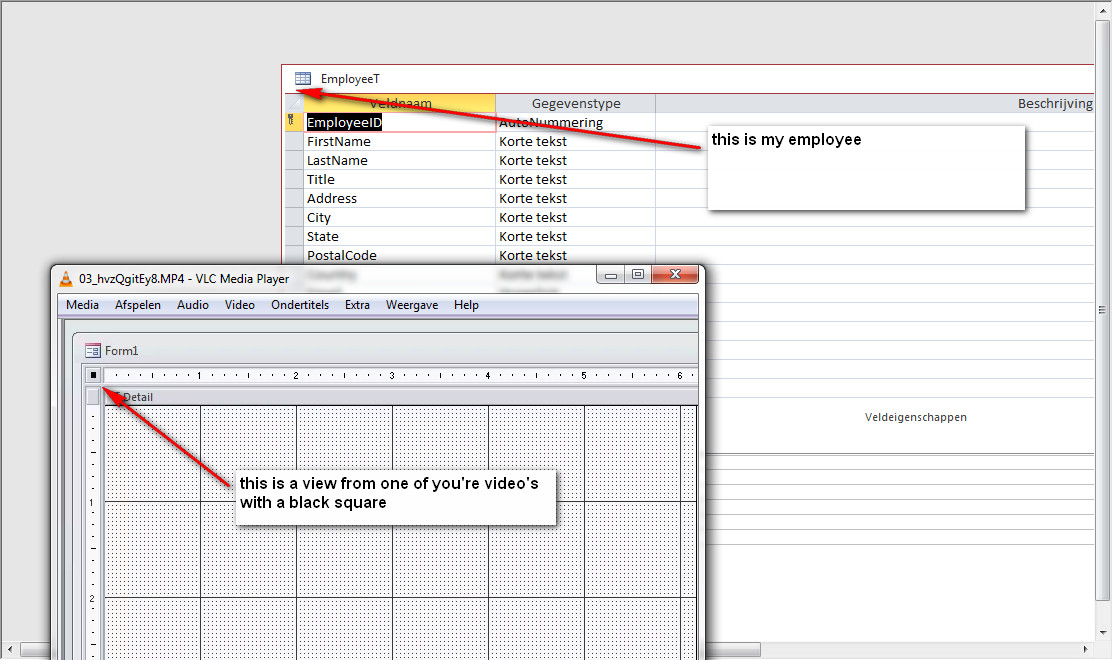Image resolution: width=1113 pixels, height=660 pixels.
Task: Click the primary key icon beside EmployeeID
Action: point(290,121)
